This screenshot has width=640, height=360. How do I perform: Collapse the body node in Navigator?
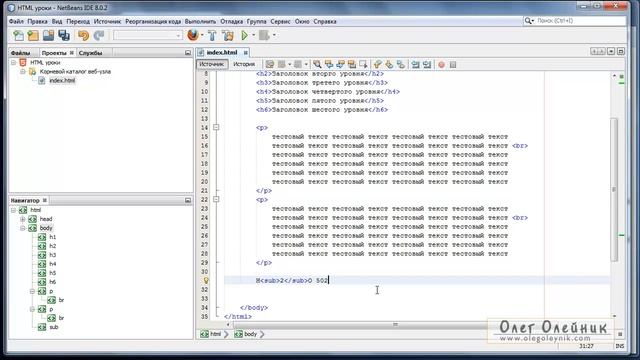pos(23,228)
